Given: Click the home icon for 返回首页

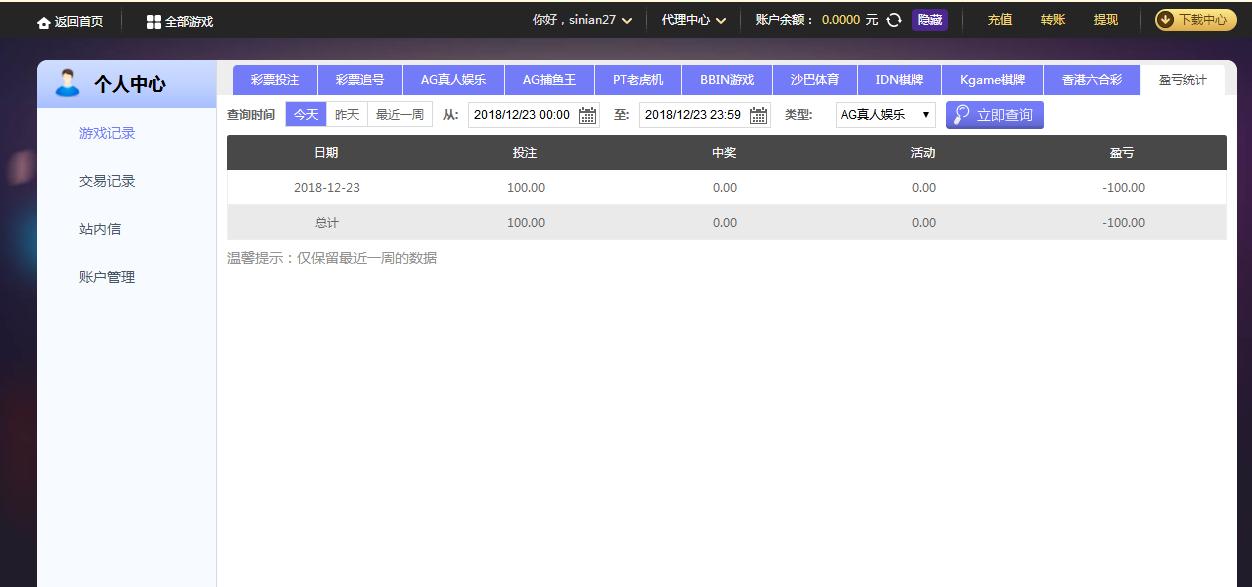Looking at the screenshot, I should point(43,22).
